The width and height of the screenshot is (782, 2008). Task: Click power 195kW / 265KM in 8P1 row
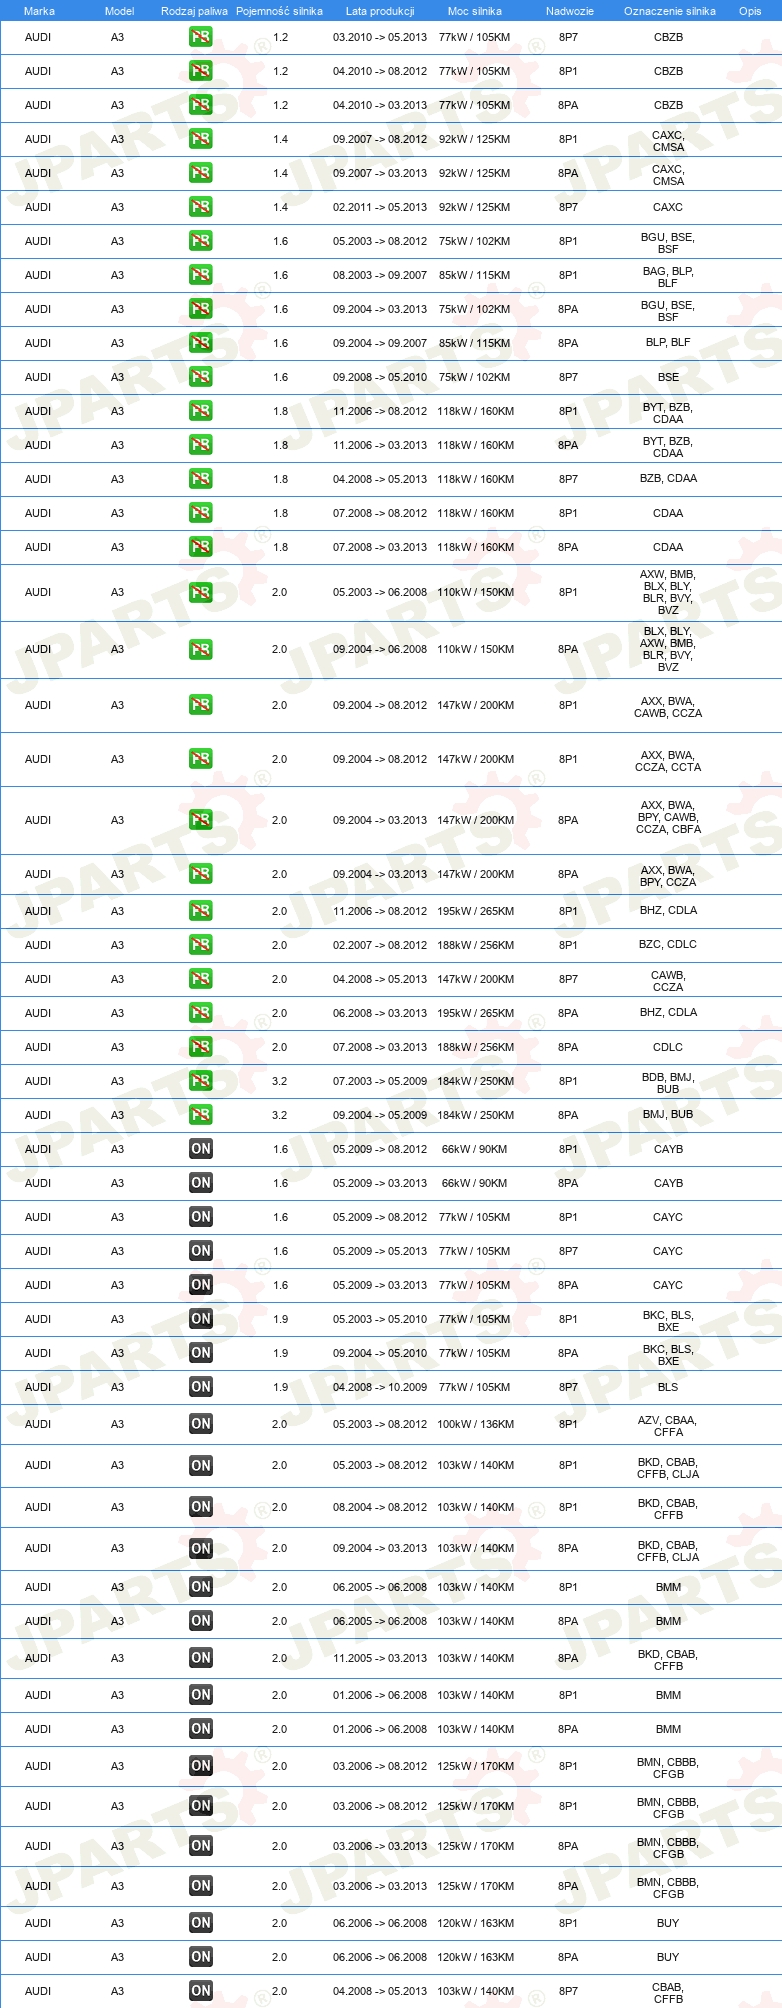click(x=476, y=911)
